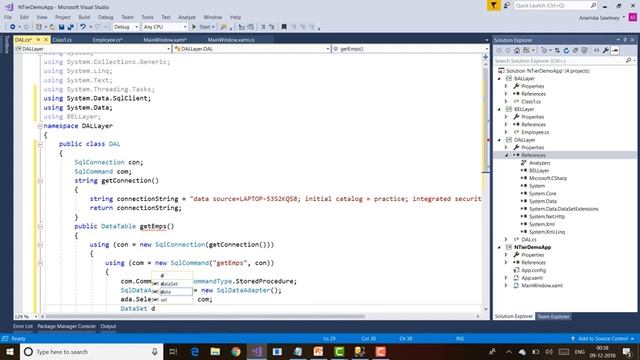The height and width of the screenshot is (360, 640).
Task: Open the action center notification icon
Action: pos(627,351)
